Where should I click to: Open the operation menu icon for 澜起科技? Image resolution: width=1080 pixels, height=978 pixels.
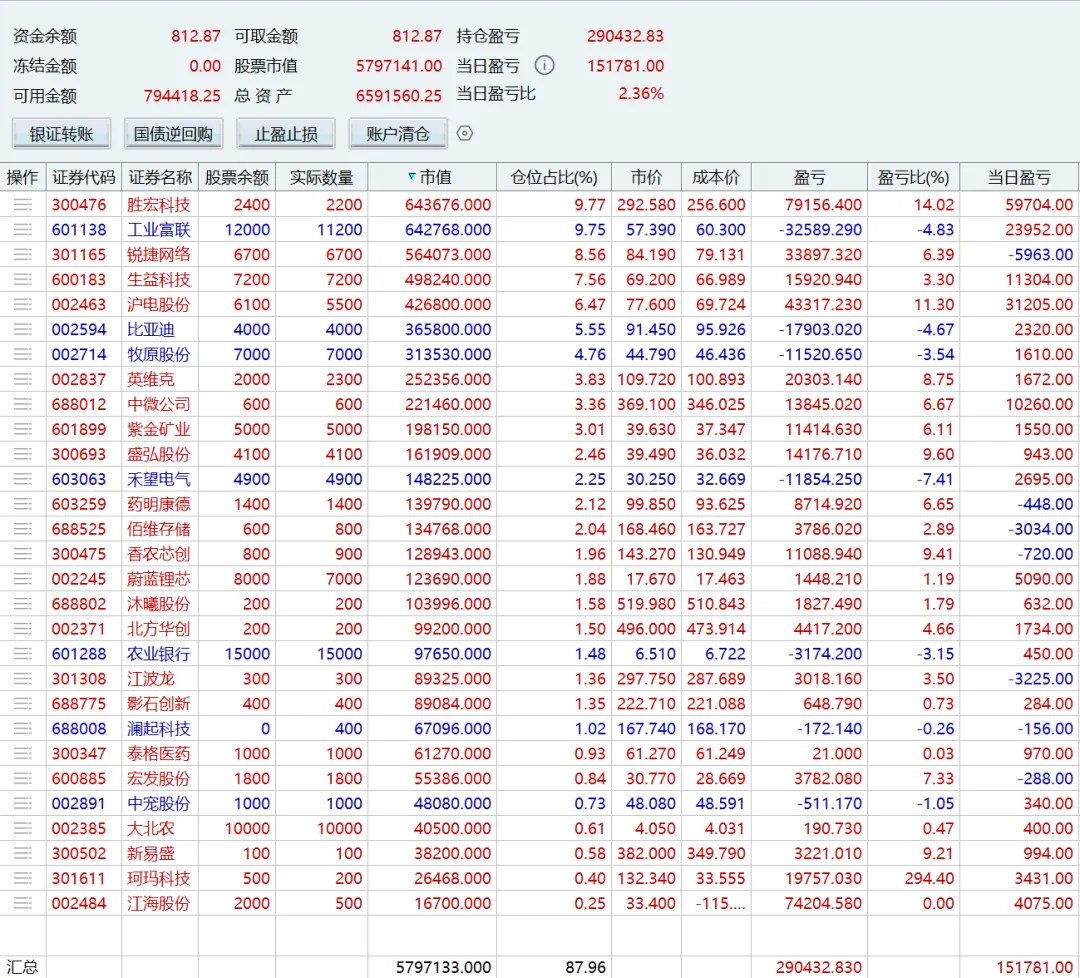click(23, 729)
